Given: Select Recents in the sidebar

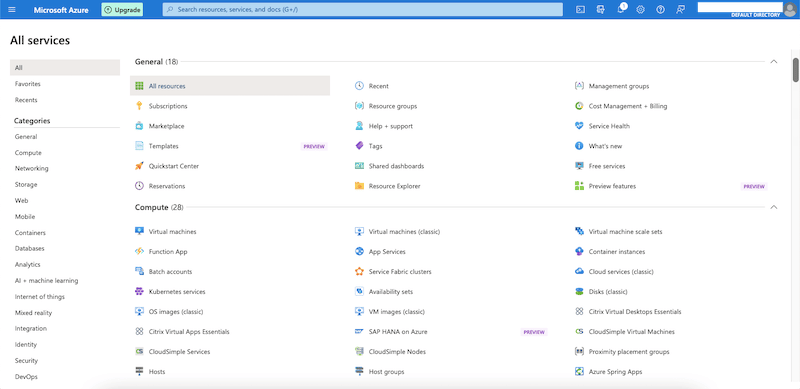Looking at the screenshot, I should (x=26, y=100).
